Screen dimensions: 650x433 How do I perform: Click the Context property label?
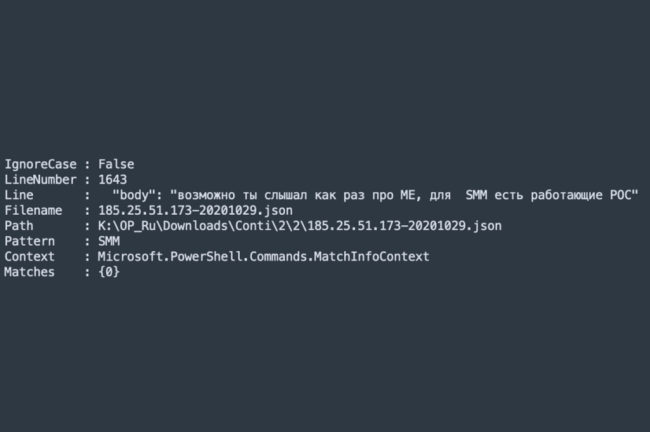click(x=30, y=256)
